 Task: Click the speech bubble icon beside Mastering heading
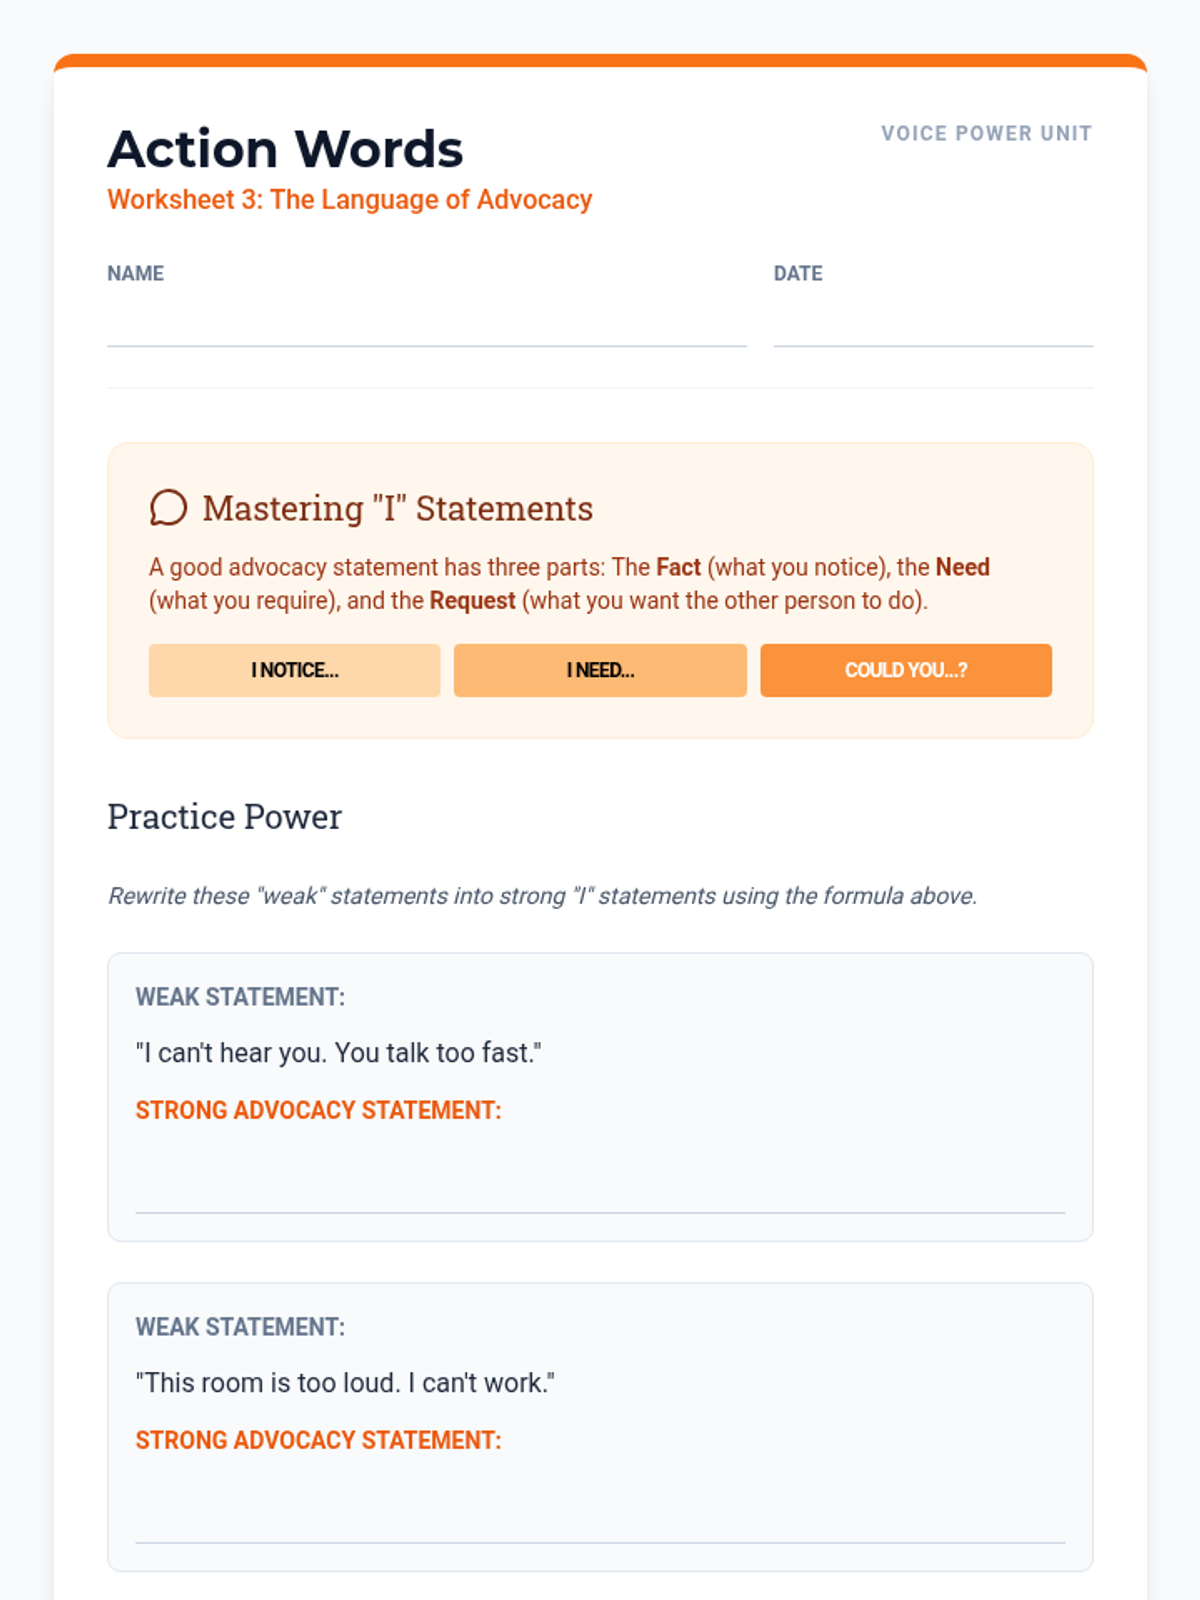pos(168,508)
